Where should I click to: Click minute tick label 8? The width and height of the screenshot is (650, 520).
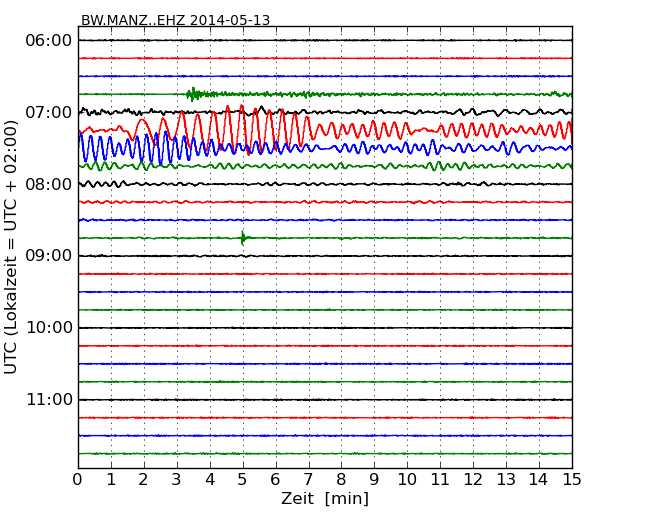tap(342, 480)
